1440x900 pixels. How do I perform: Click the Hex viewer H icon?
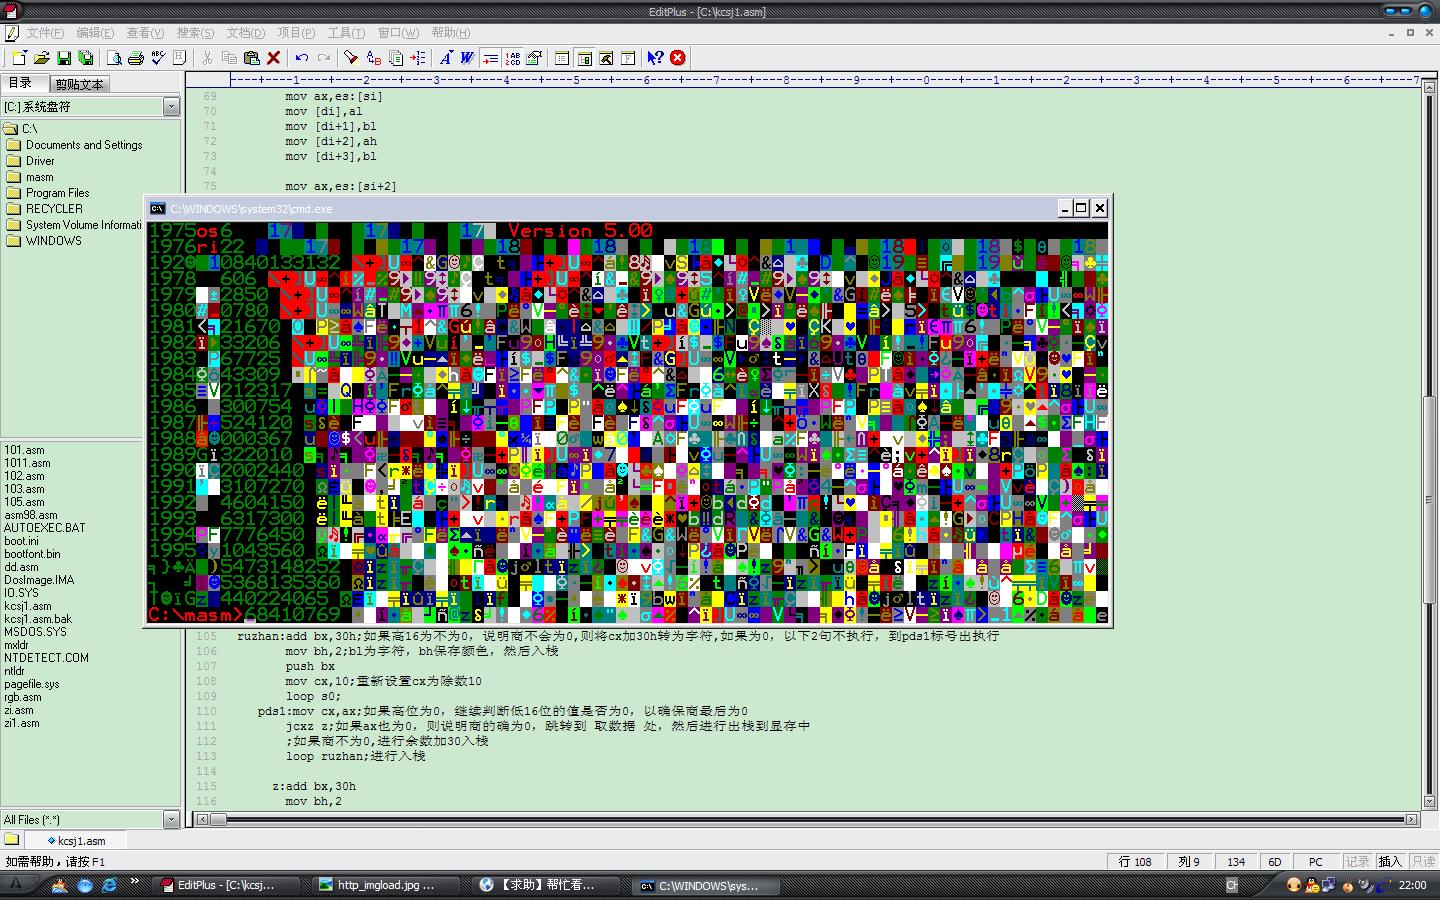point(180,58)
